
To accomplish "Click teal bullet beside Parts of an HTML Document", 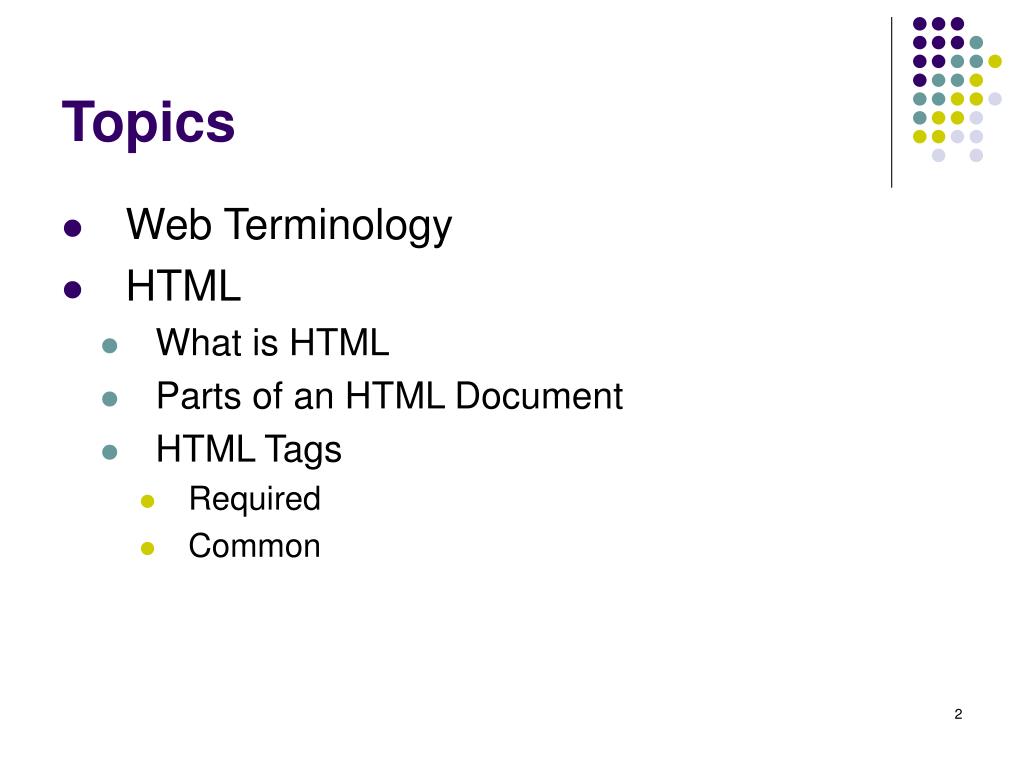I will click(110, 399).
